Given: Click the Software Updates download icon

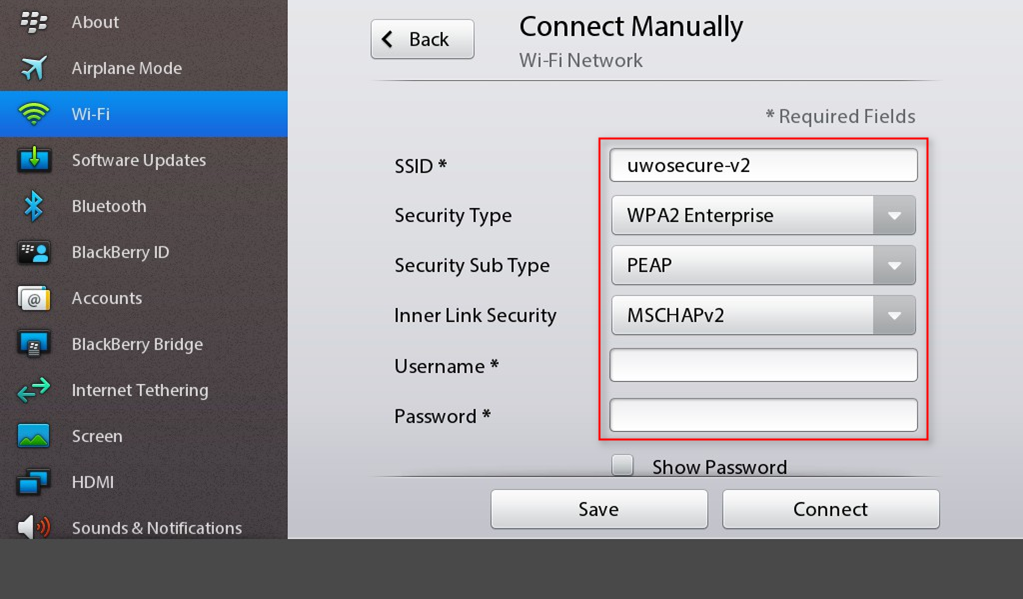Looking at the screenshot, I should pos(34,160).
